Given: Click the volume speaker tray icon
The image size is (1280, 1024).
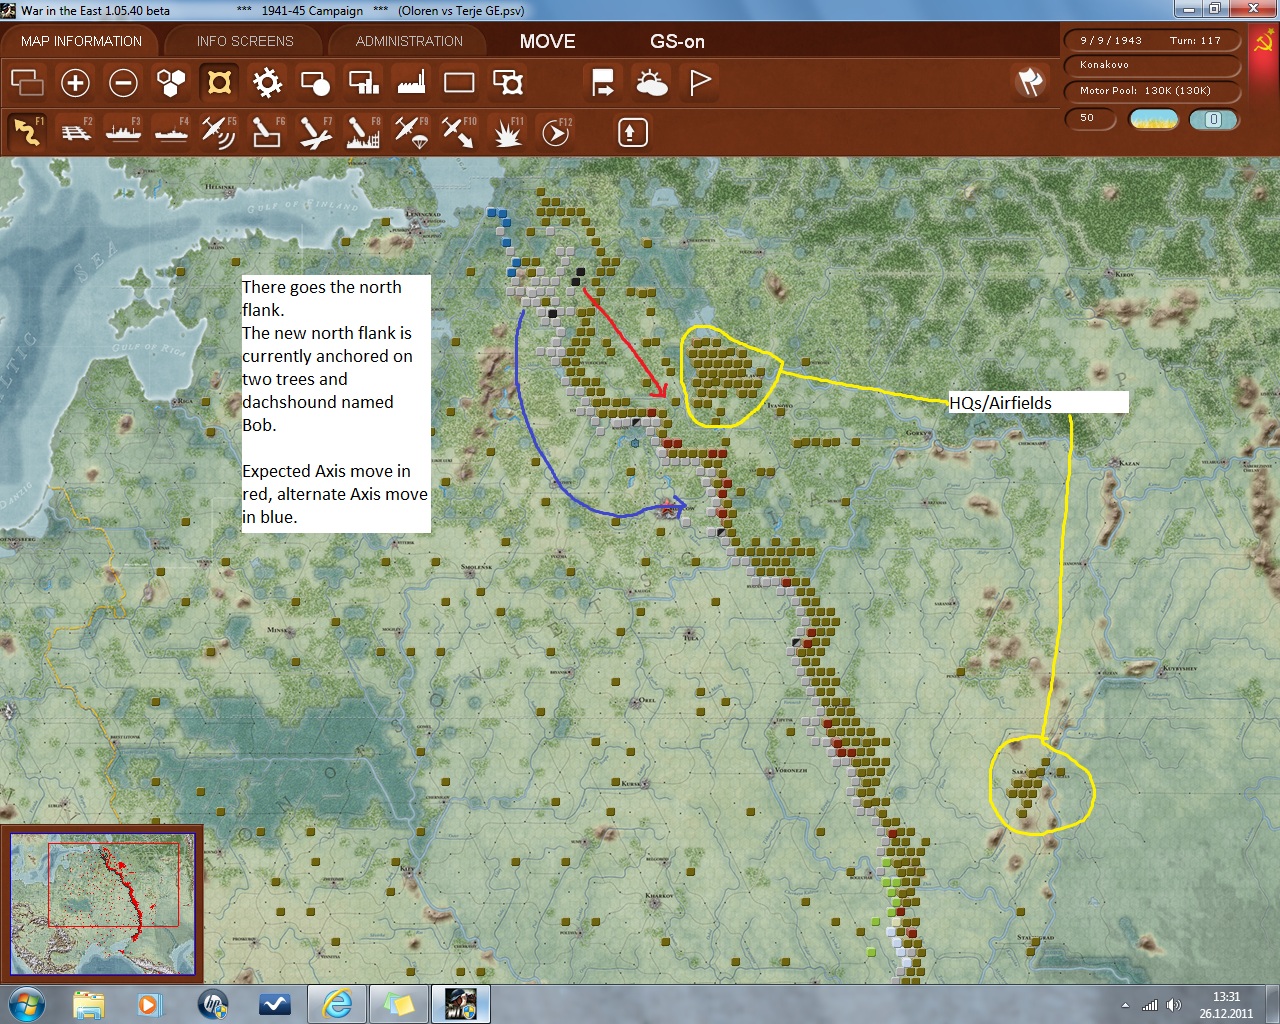Looking at the screenshot, I should pyautogui.click(x=1173, y=1005).
